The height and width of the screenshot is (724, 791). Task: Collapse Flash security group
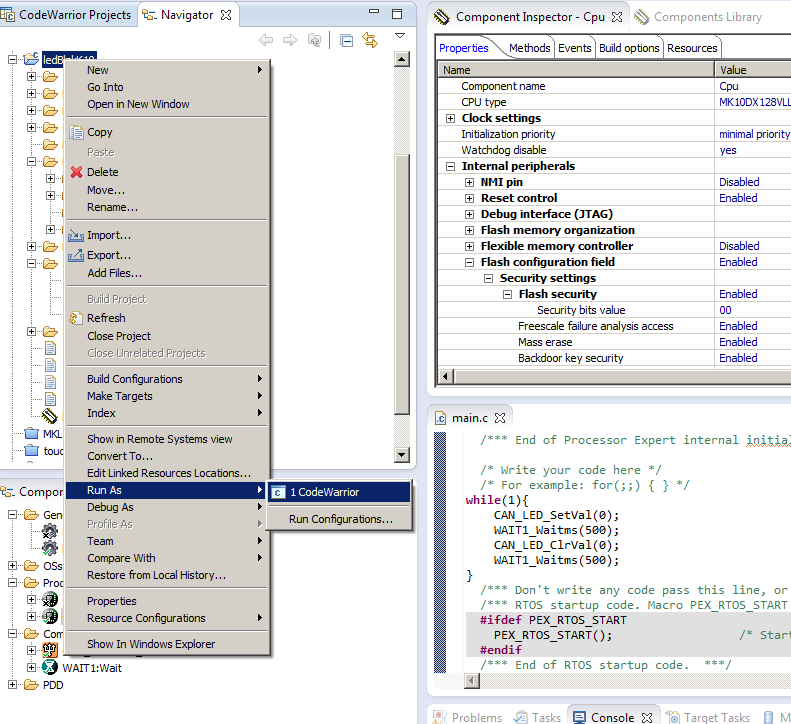click(507, 295)
